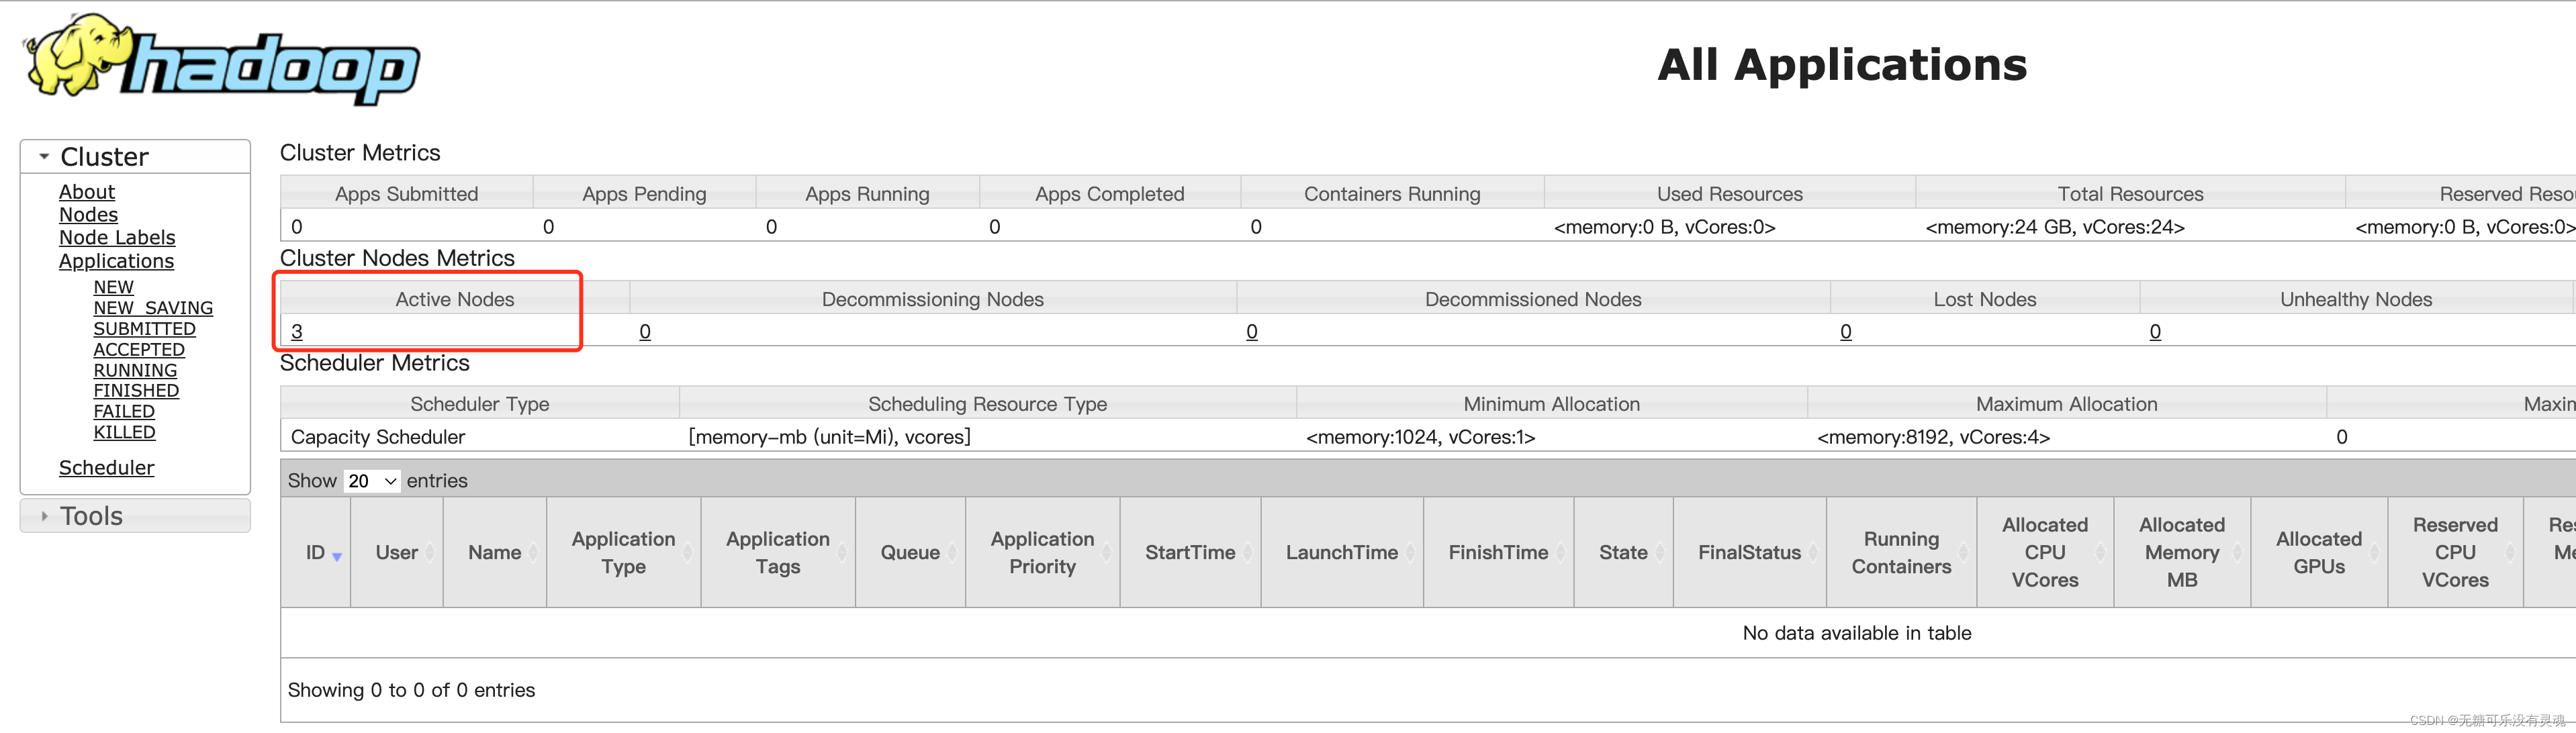Viewport: 2576px width, 733px height.
Task: Expand the Tools section
Action: tap(44, 516)
